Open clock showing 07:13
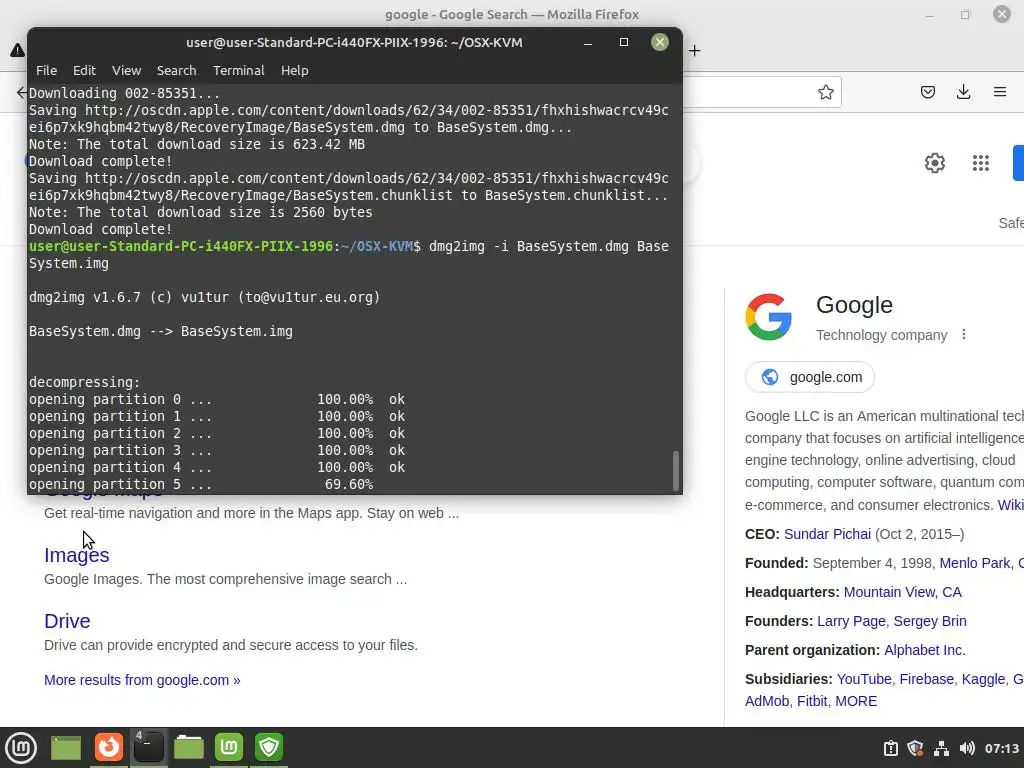 point(1002,748)
